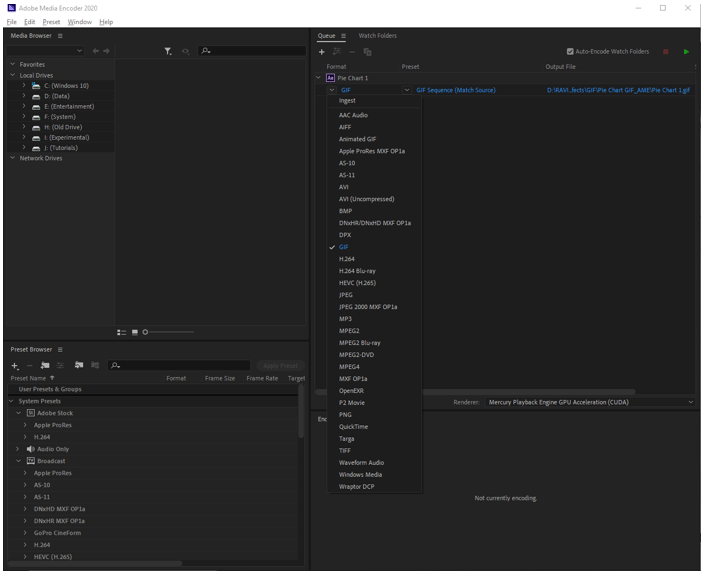Screen dimensions: 704x576
Task: Click the Media Browser search field
Action: tap(252, 51)
